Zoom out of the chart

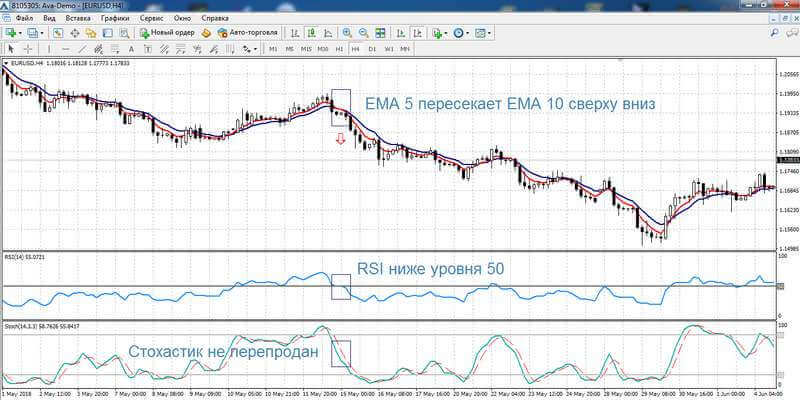[363, 33]
